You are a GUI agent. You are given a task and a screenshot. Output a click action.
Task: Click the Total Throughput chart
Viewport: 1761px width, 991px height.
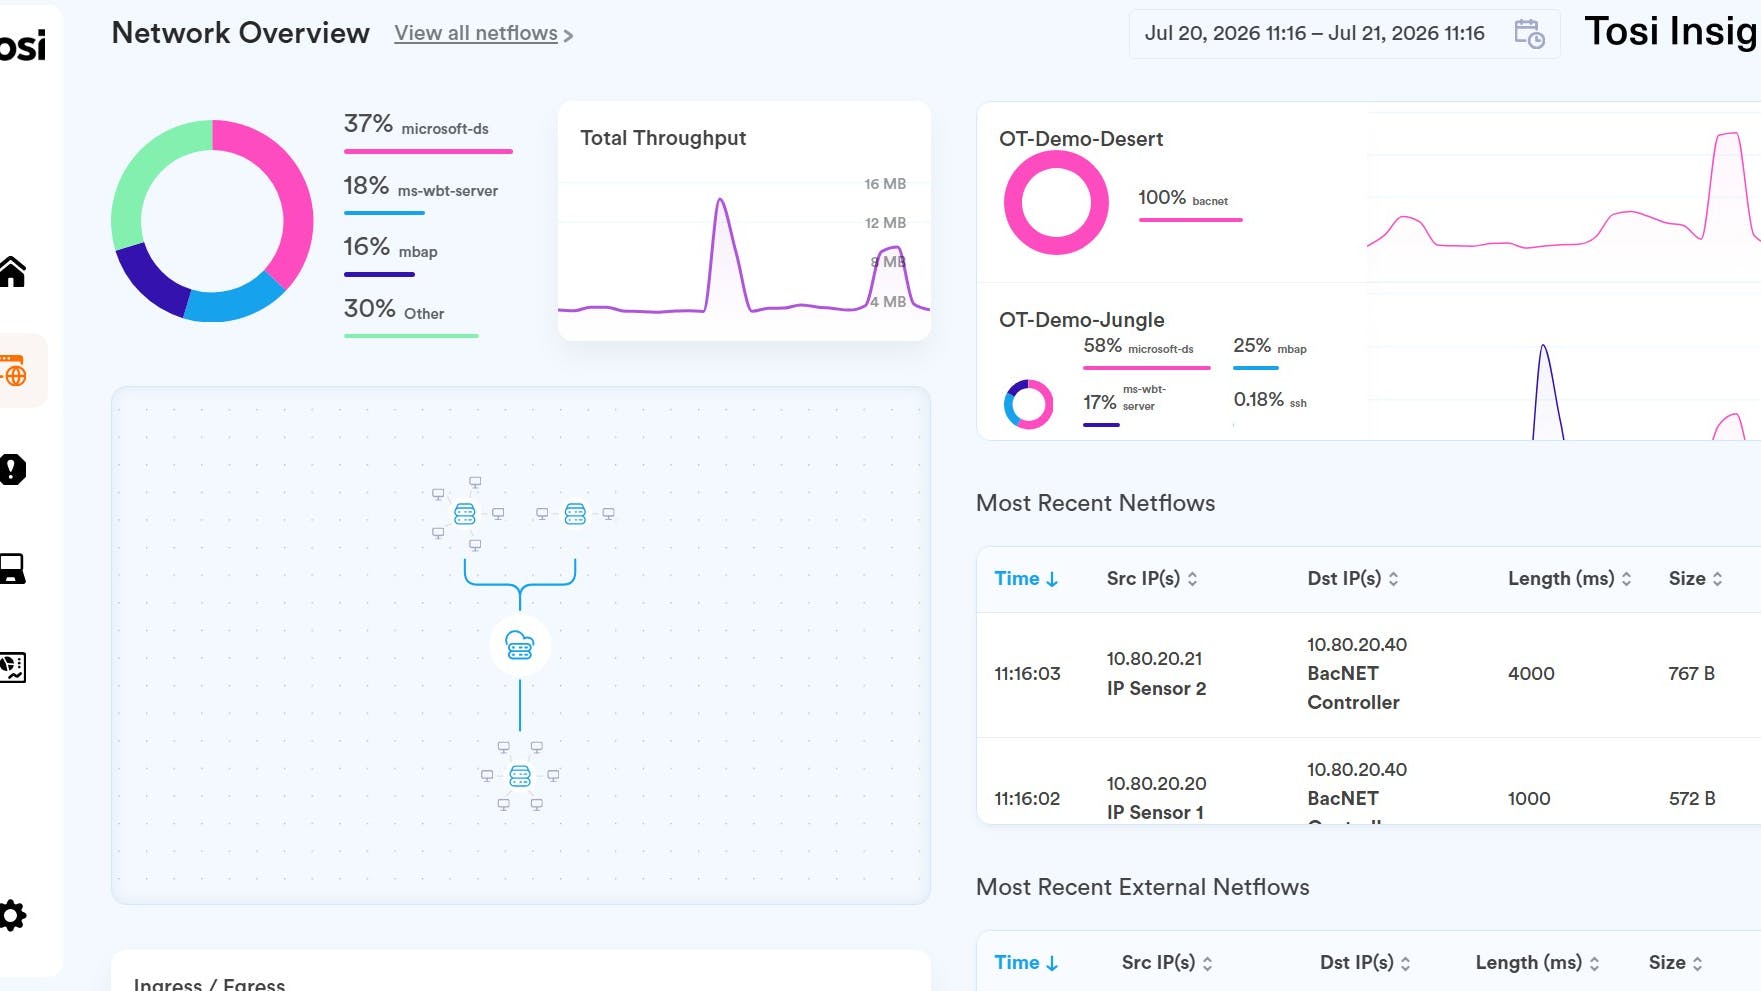point(744,221)
